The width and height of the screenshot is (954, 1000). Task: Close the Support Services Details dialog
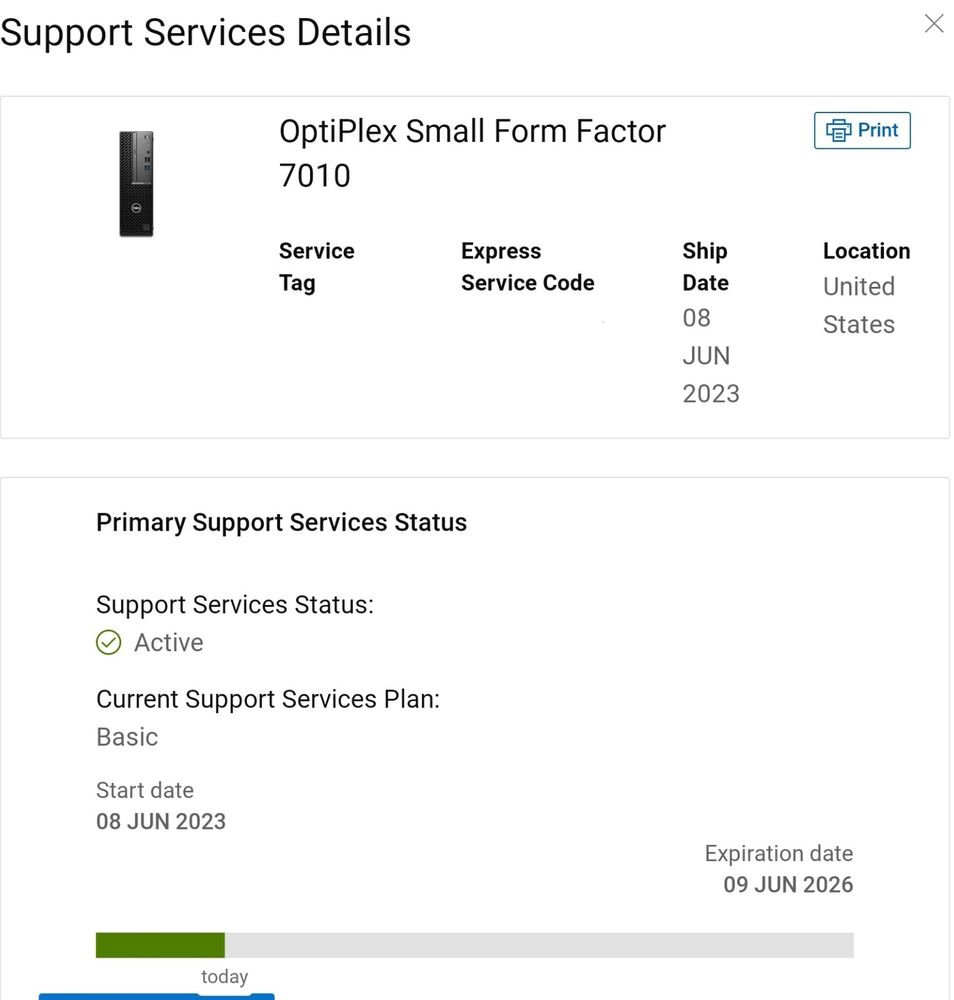(x=934, y=24)
